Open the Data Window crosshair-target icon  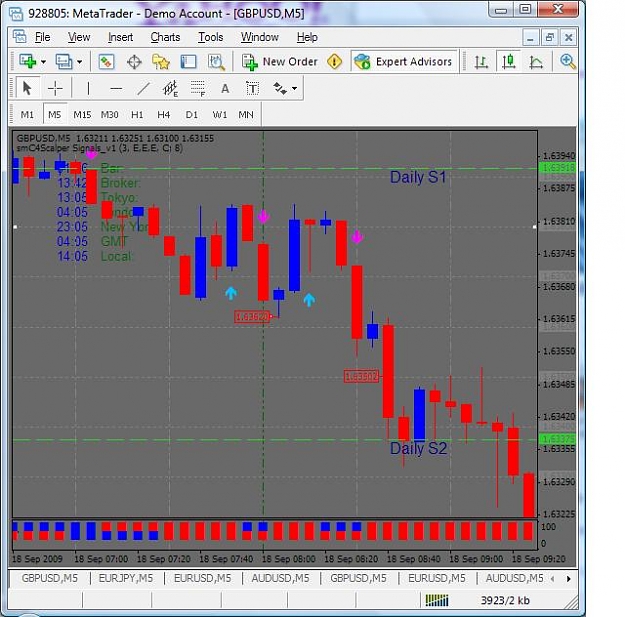134,62
